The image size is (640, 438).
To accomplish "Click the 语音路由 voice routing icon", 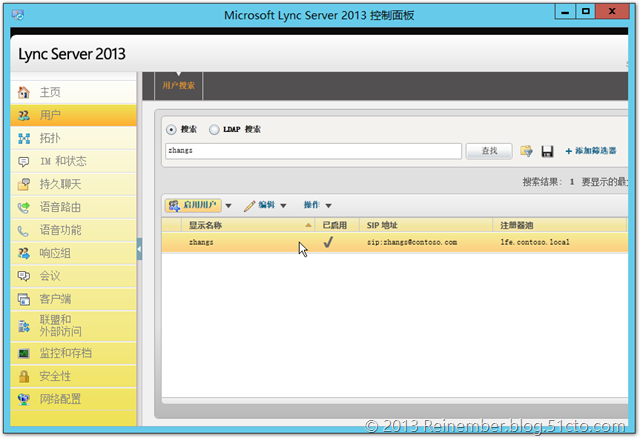I will tap(23, 207).
